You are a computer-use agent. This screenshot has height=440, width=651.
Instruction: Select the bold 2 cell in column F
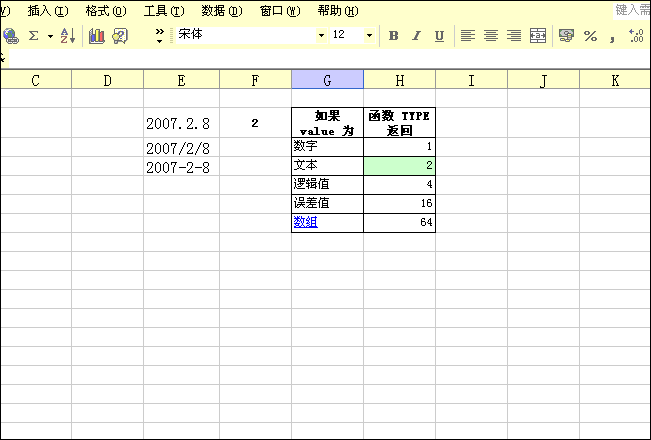(255, 123)
